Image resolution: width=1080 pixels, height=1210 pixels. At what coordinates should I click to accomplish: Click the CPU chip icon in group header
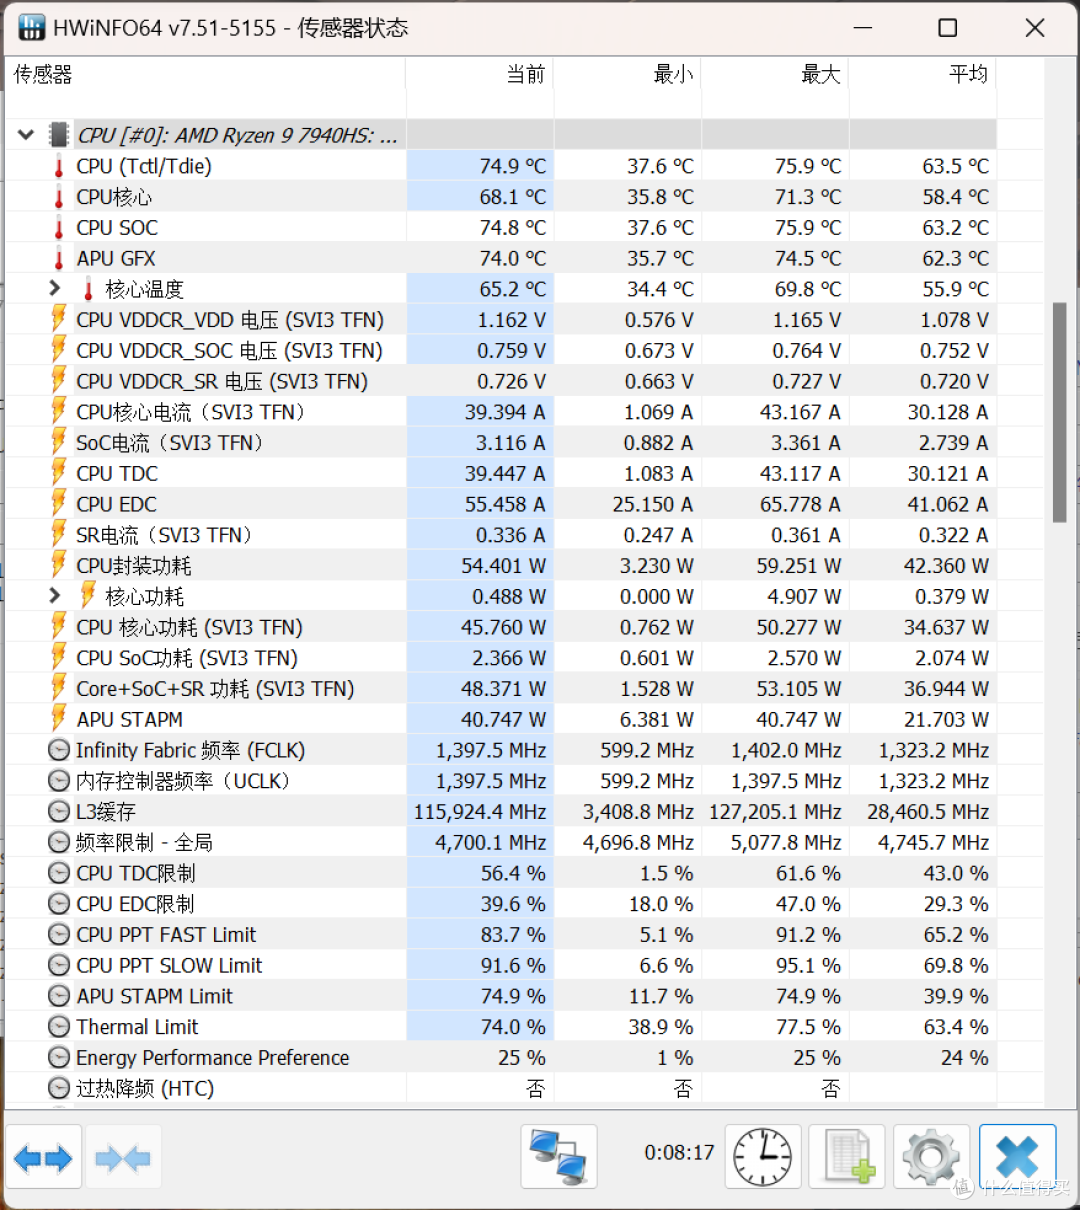coord(59,135)
